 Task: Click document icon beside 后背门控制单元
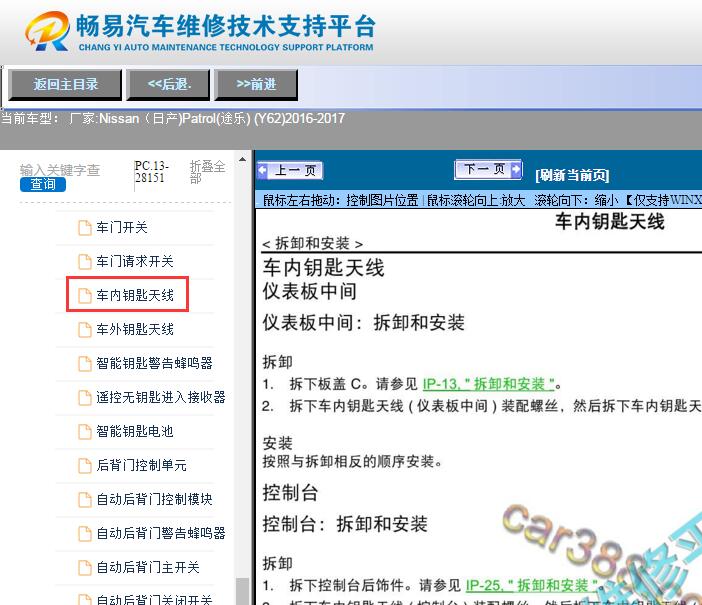(85, 466)
